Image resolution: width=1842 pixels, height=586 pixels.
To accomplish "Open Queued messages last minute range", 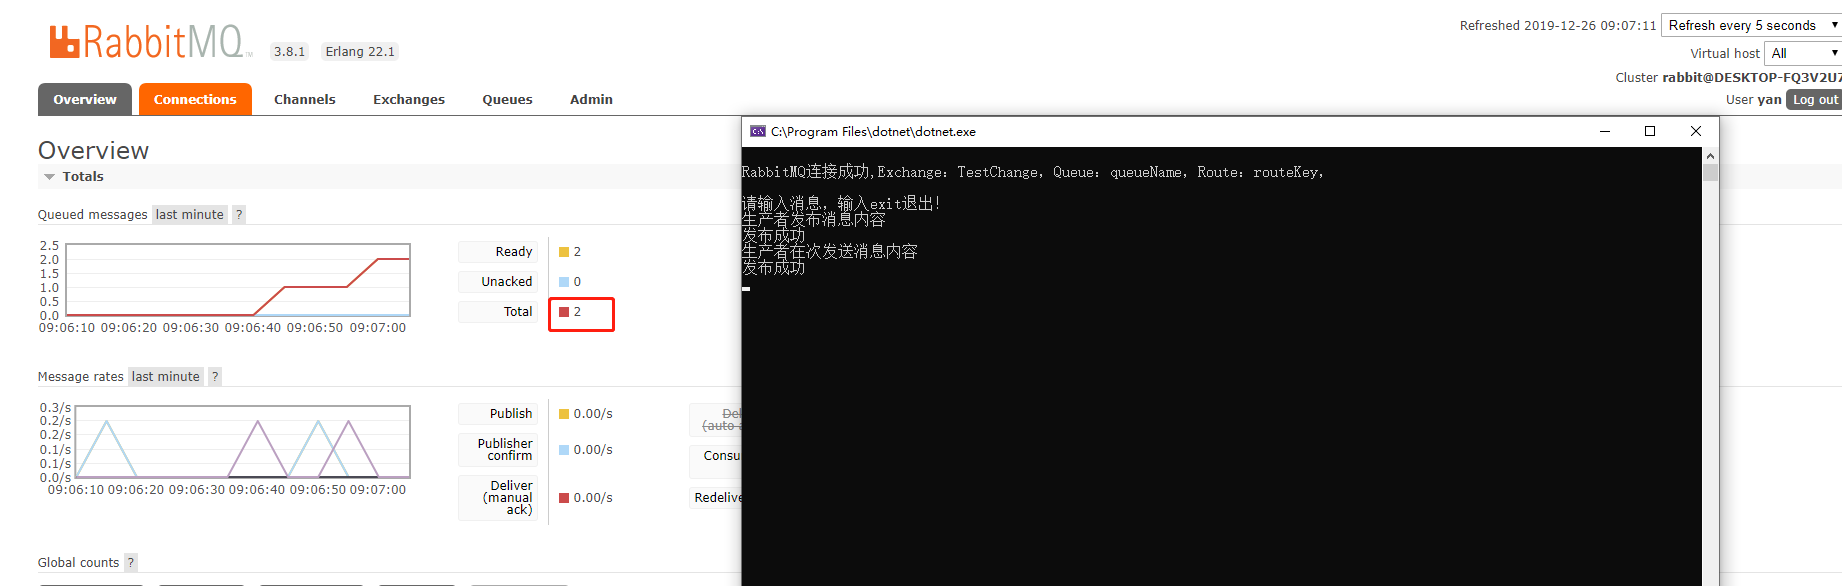I will 190,214.
